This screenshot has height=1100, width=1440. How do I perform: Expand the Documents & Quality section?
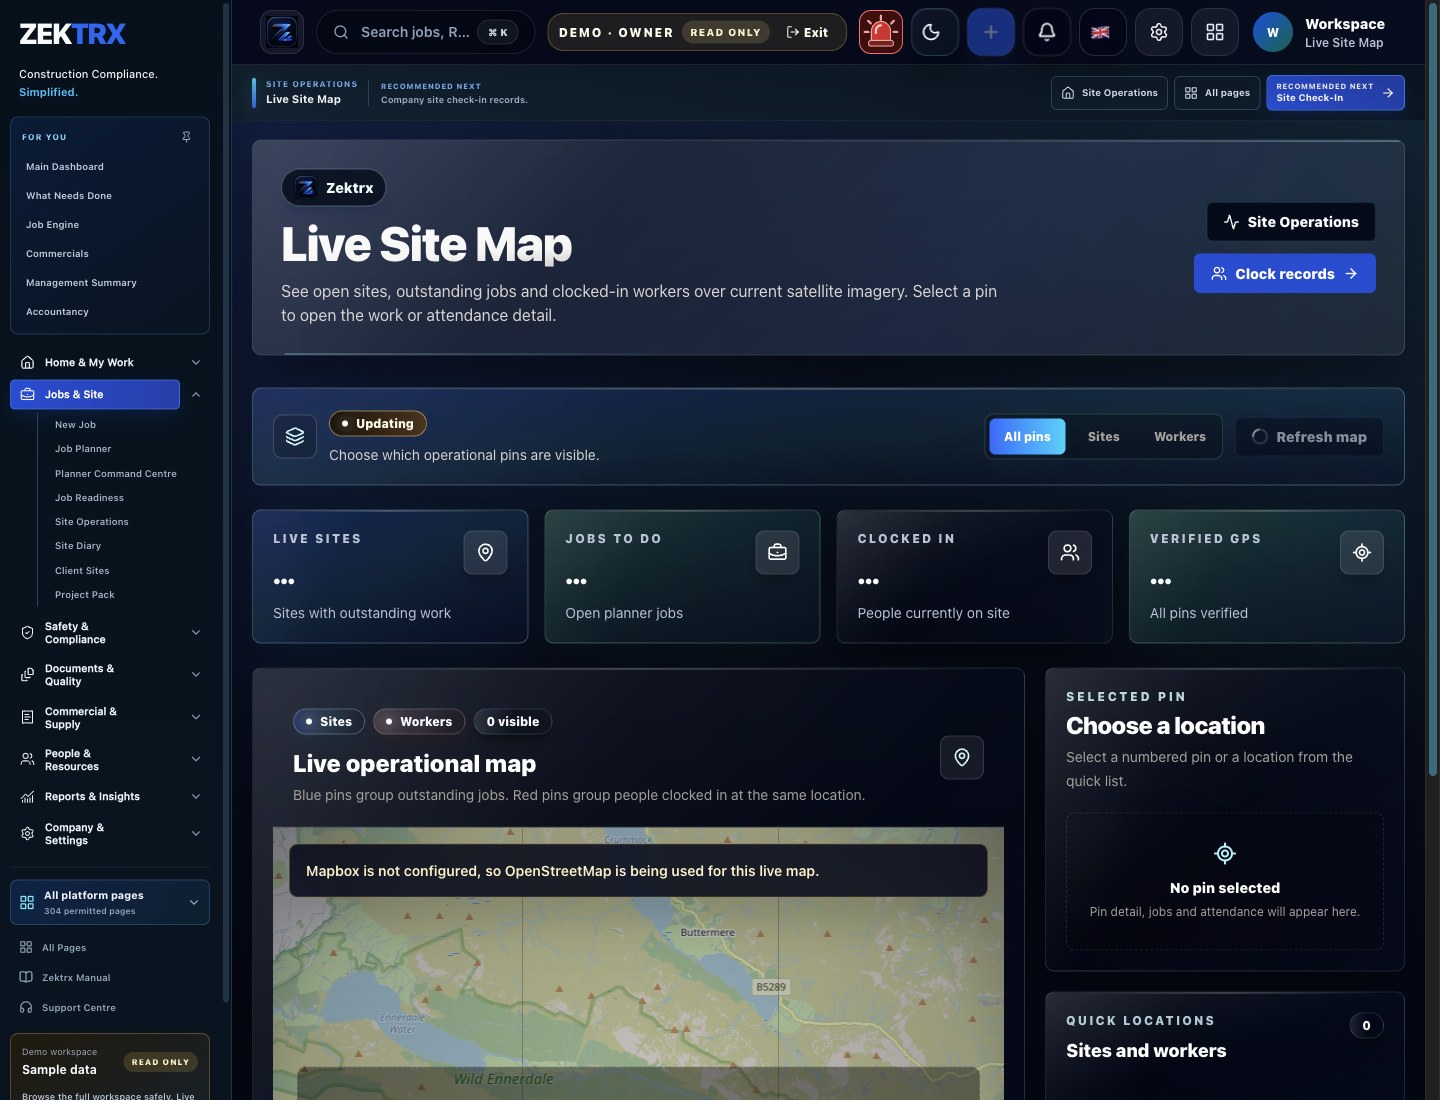(110, 675)
